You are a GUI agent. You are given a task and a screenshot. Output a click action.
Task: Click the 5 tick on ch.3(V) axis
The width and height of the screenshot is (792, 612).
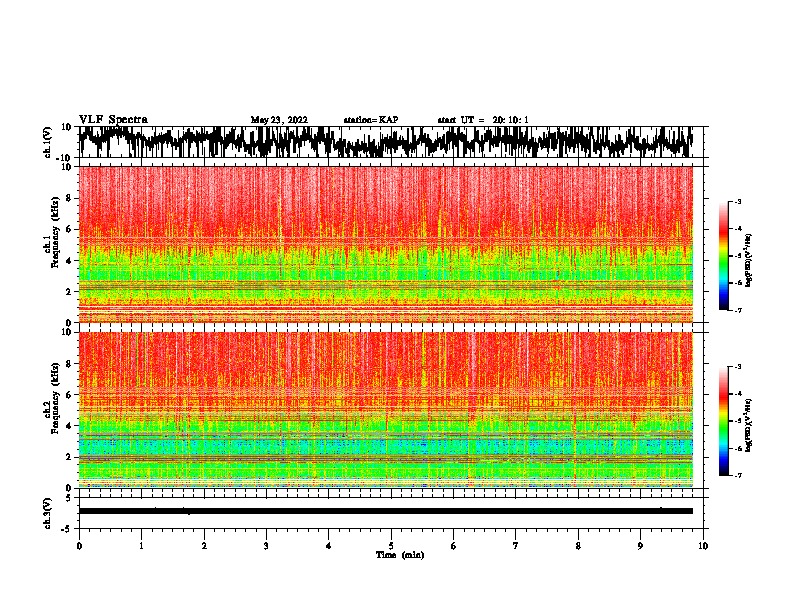69,498
